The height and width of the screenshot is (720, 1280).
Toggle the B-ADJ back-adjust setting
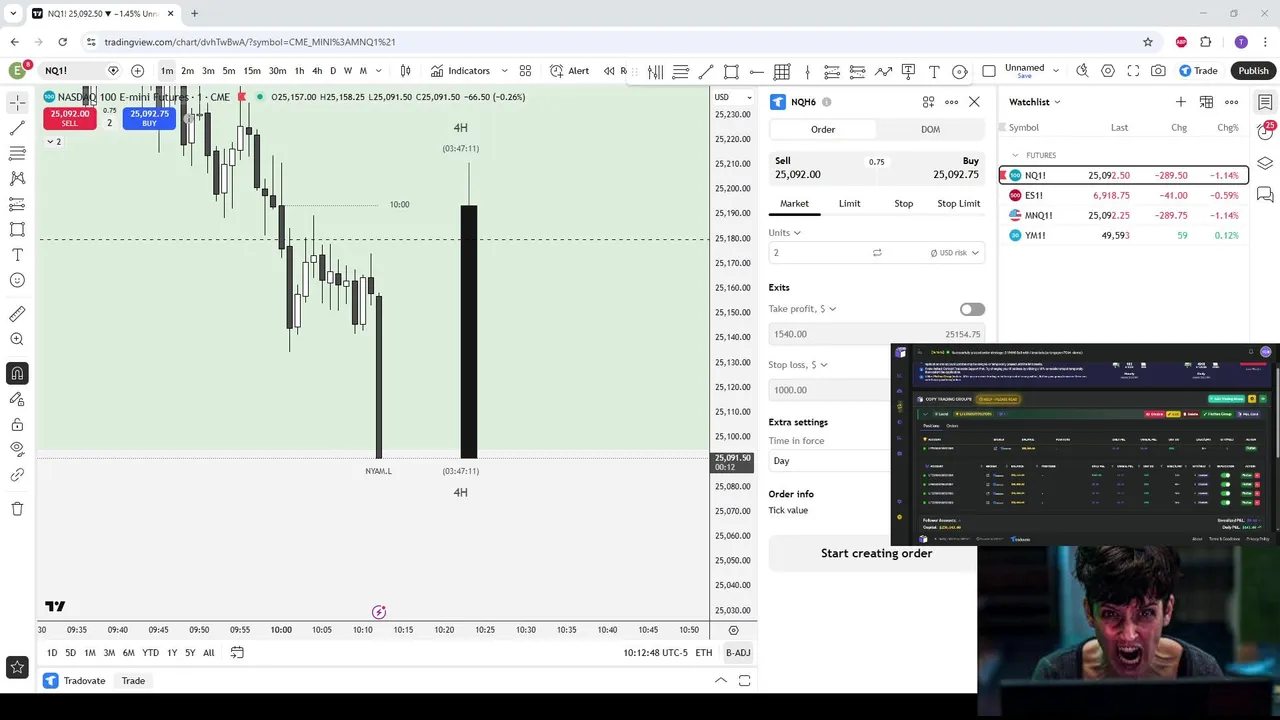738,653
